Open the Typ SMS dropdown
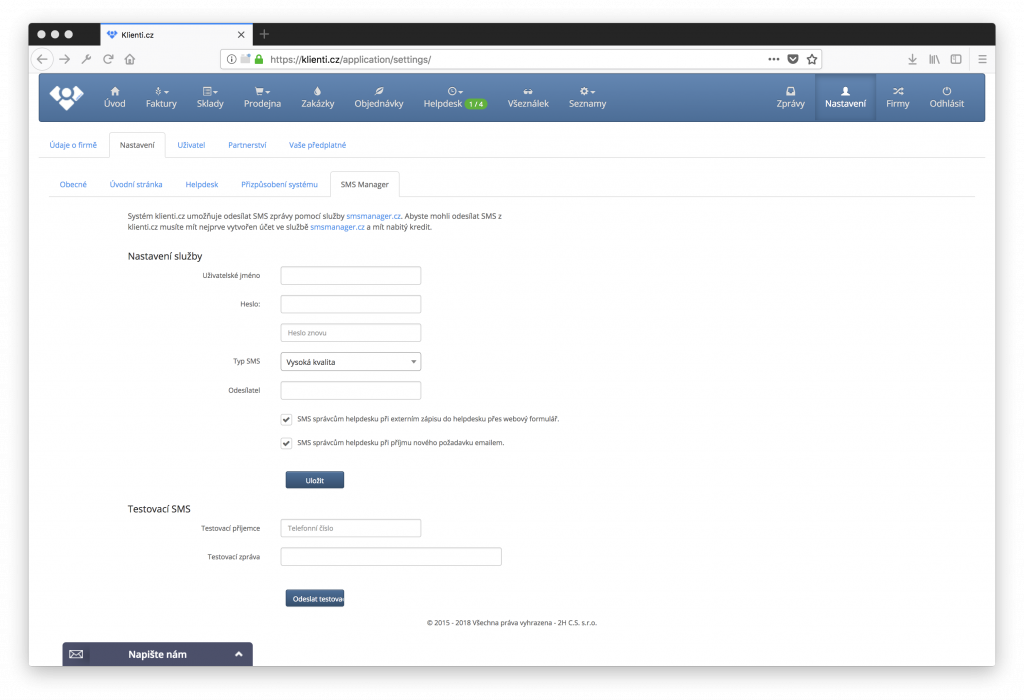1024x700 pixels. click(x=350, y=362)
